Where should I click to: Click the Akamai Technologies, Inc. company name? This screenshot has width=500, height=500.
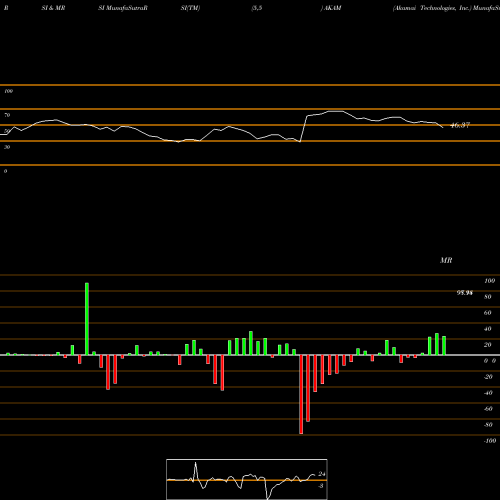pos(432,8)
